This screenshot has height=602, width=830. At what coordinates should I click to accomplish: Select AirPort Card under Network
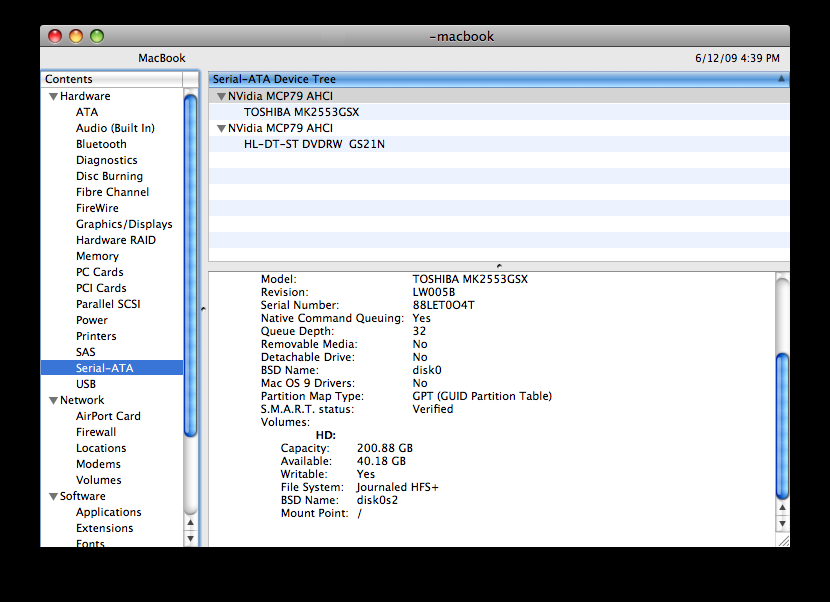coord(108,416)
